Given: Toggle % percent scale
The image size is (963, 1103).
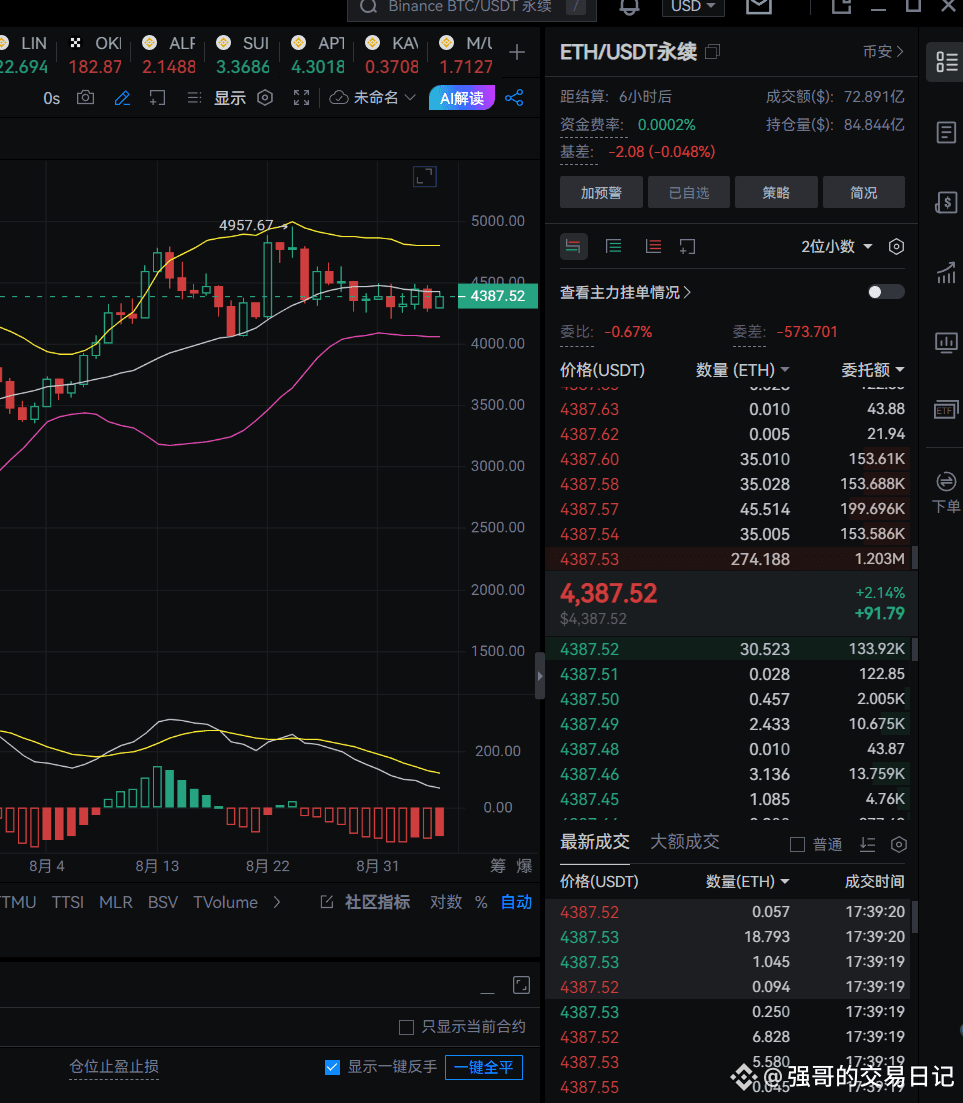Looking at the screenshot, I should [481, 902].
